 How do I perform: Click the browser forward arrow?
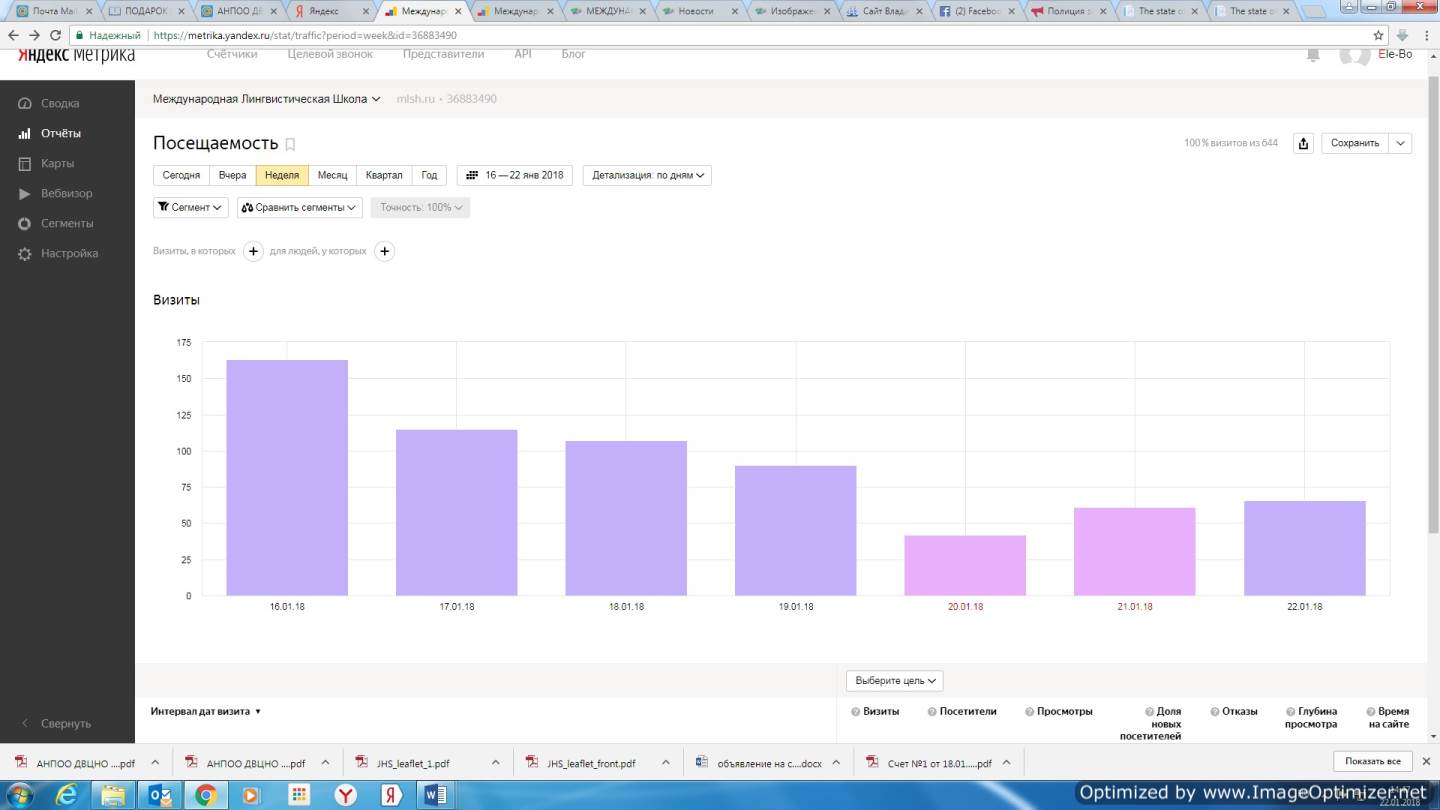[x=35, y=35]
